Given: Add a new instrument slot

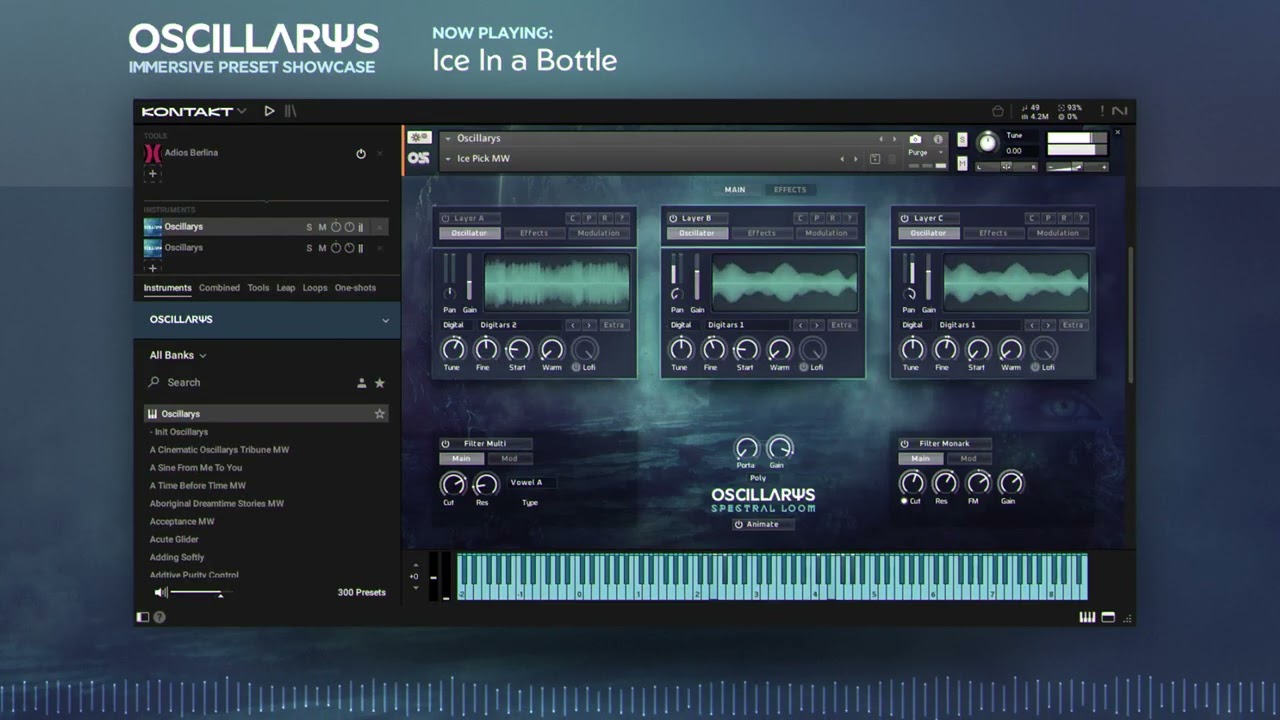Looking at the screenshot, I should tap(152, 268).
